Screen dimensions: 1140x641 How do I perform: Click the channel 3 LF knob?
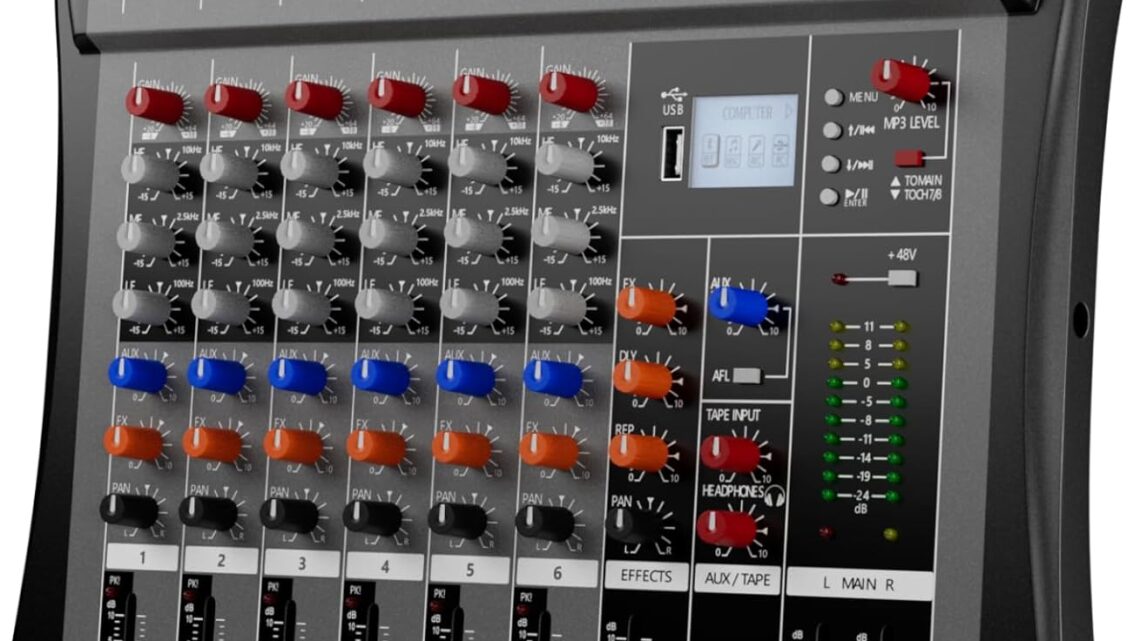[302, 307]
